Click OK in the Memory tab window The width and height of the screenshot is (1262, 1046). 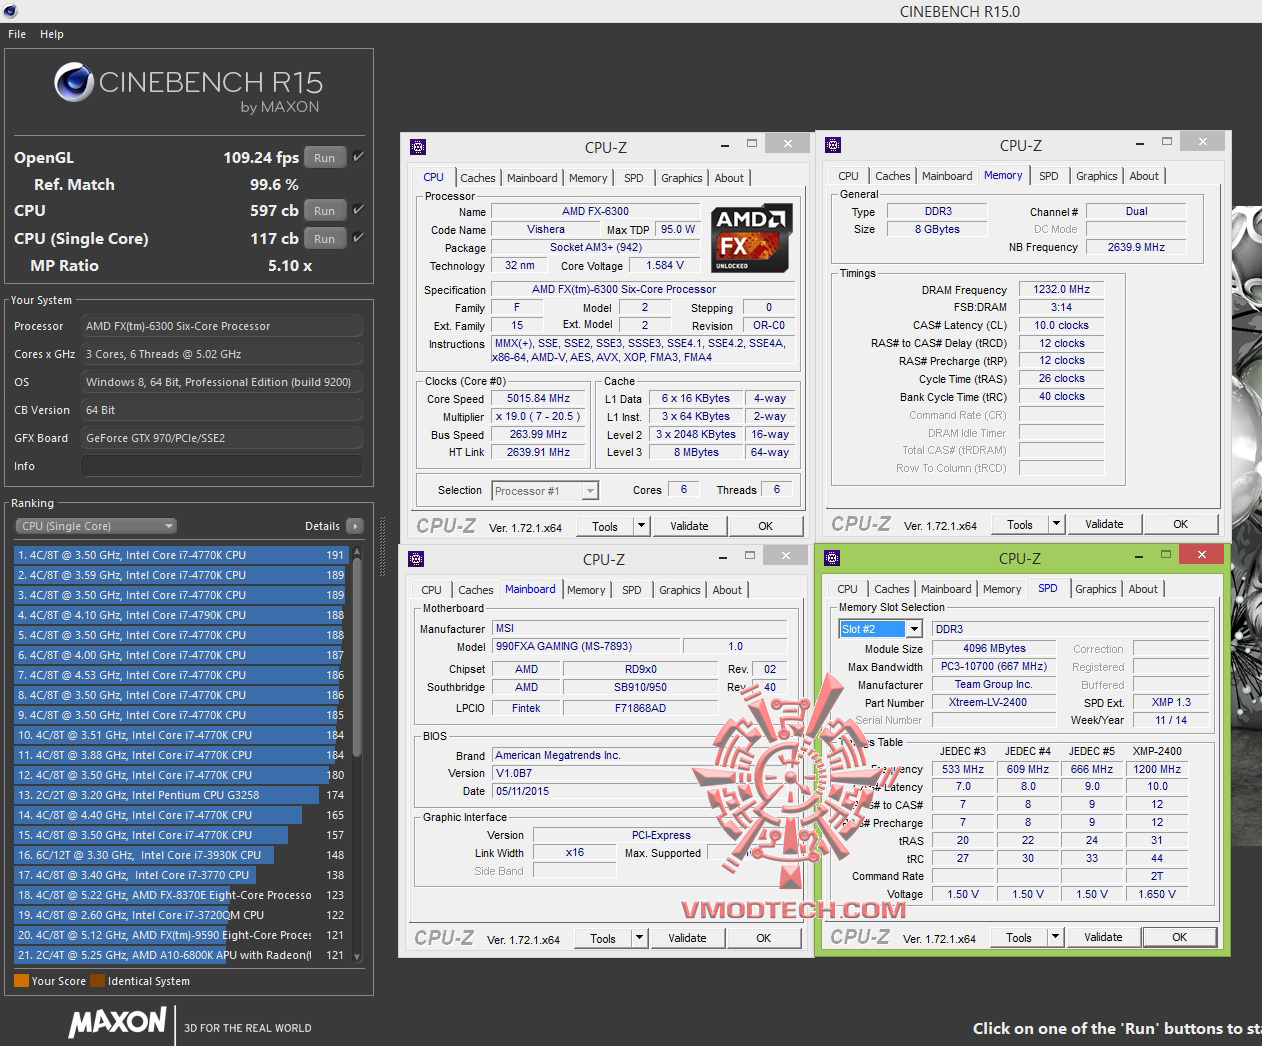pos(1180,524)
